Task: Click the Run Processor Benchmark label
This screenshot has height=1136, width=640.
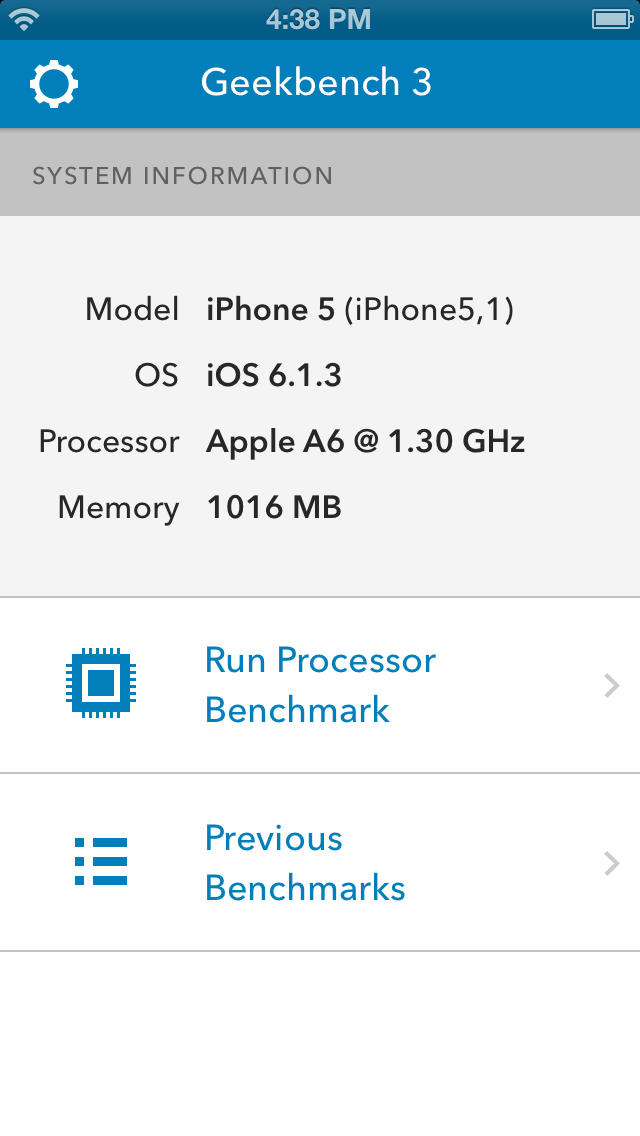Action: [x=320, y=685]
